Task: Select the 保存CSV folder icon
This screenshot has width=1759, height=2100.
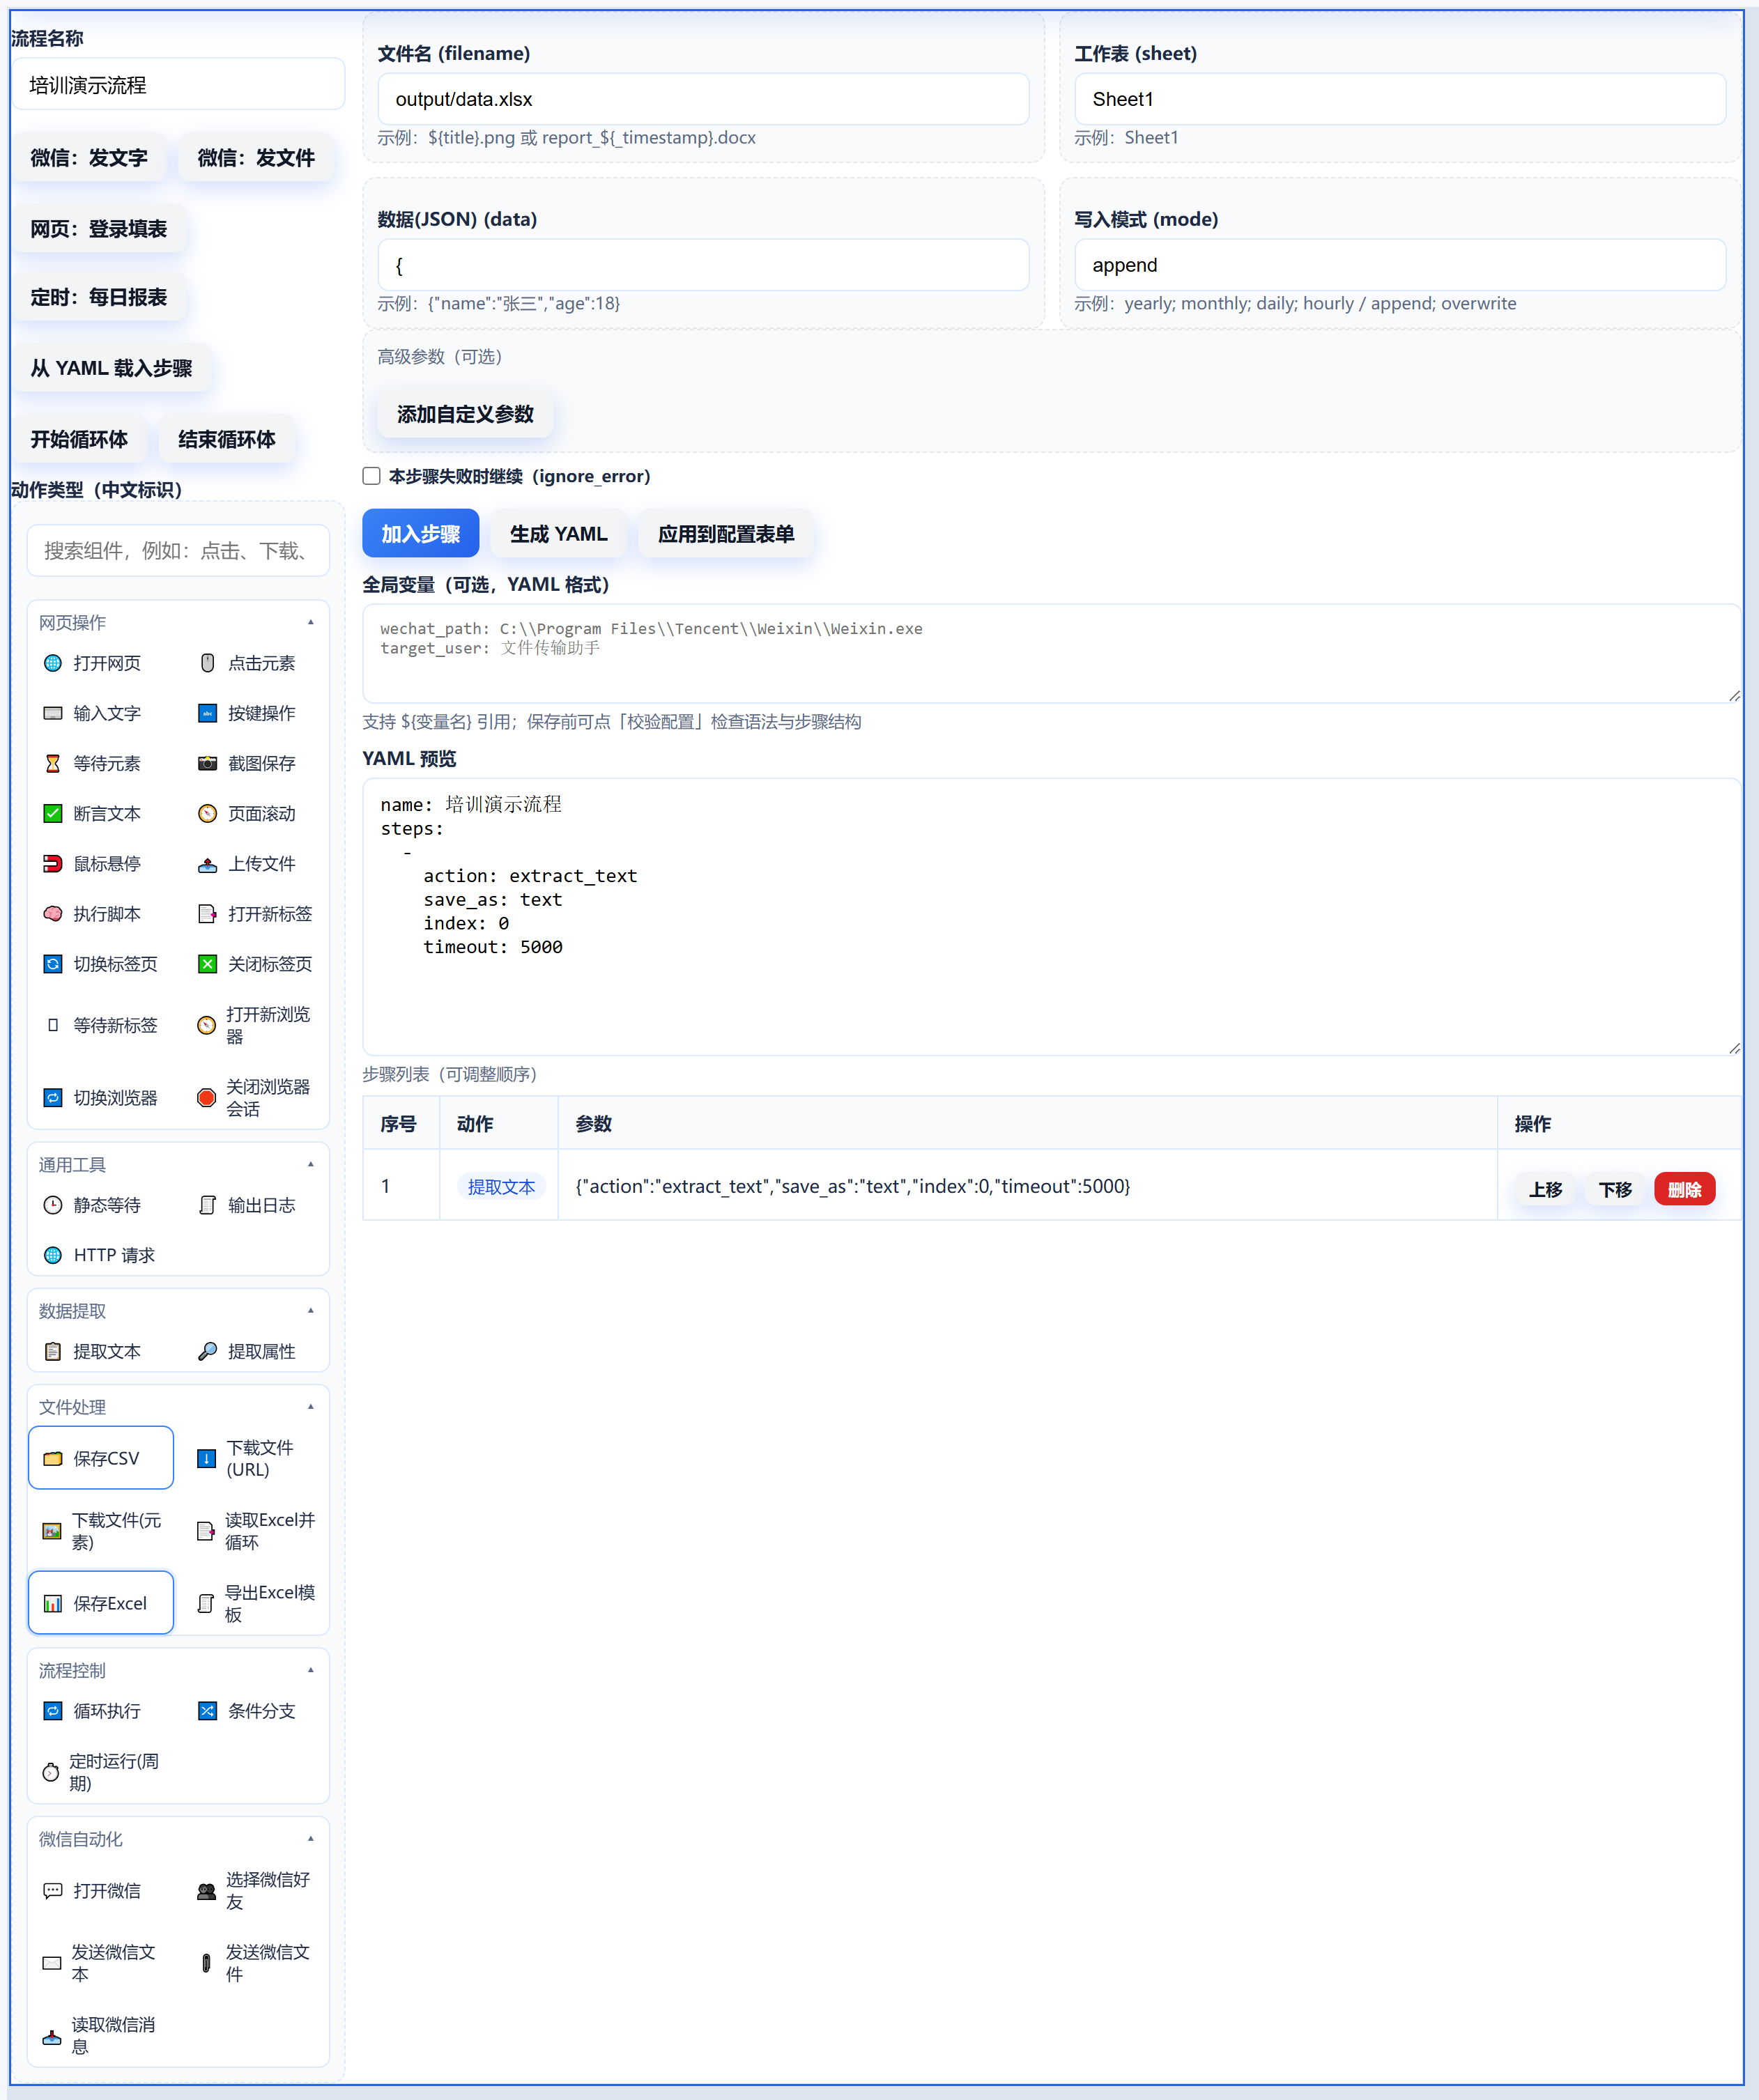Action: pos(53,1458)
